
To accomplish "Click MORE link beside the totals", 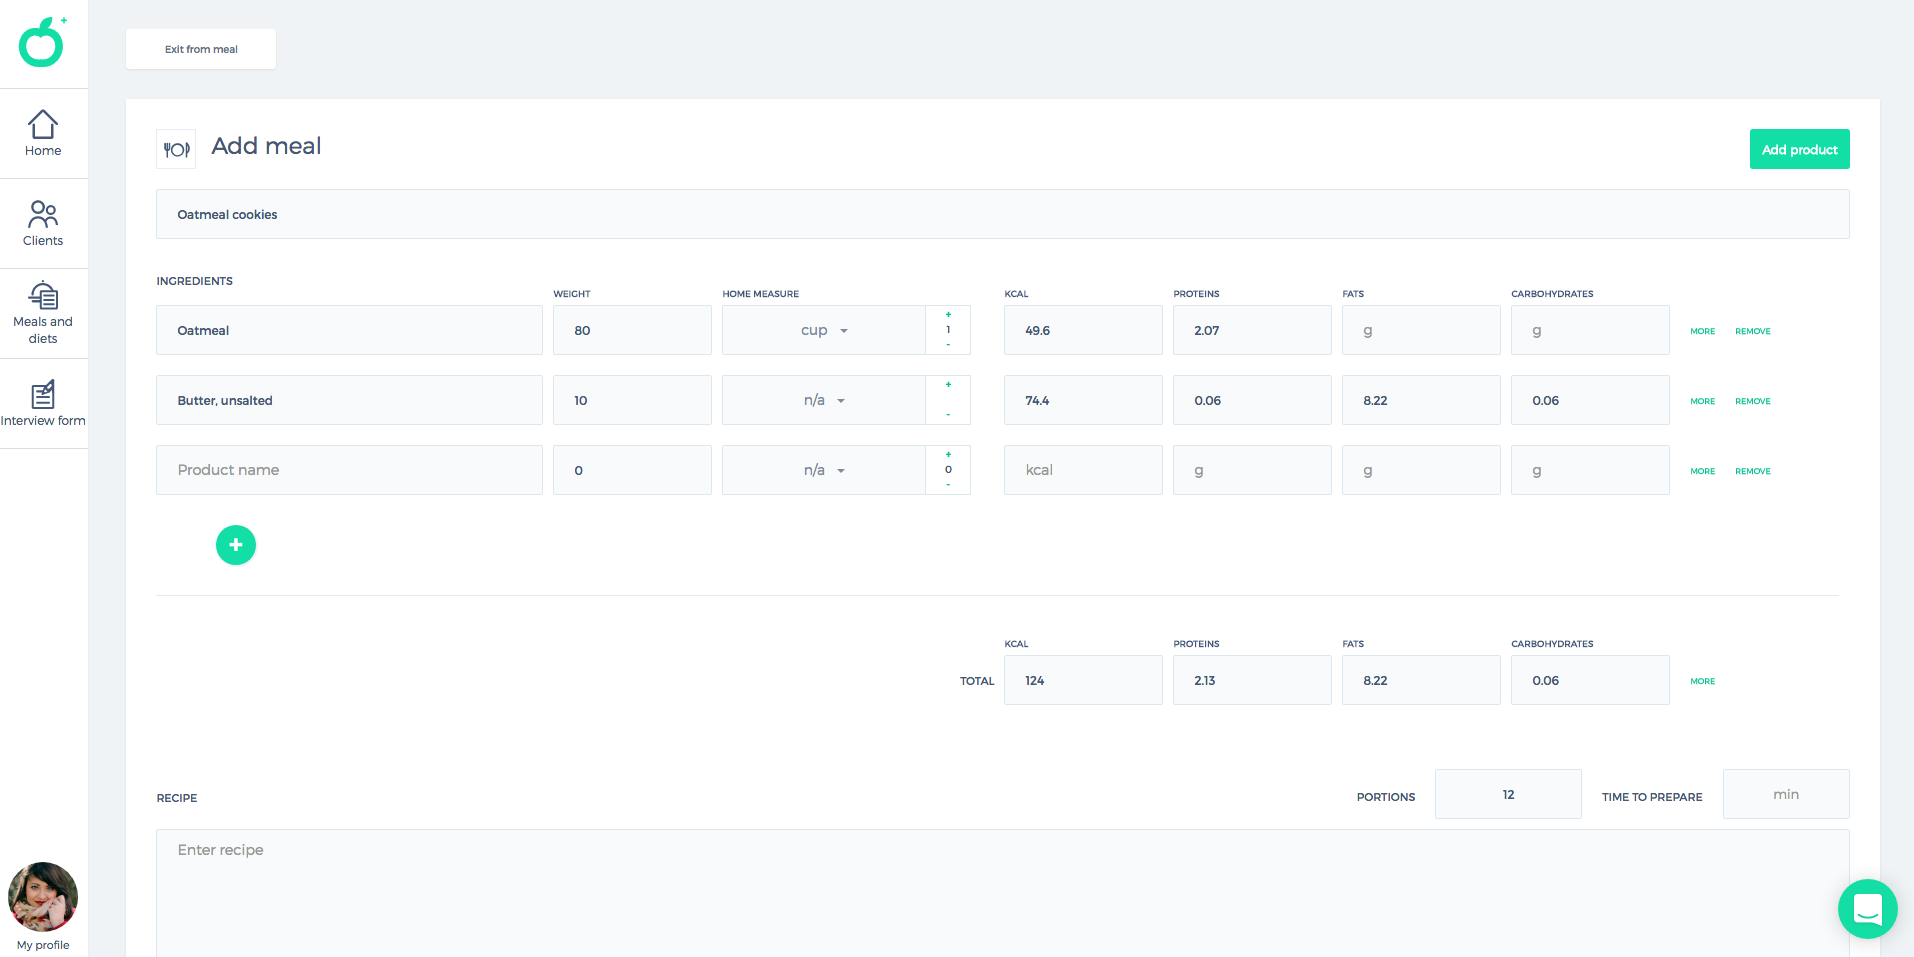I will point(1702,681).
